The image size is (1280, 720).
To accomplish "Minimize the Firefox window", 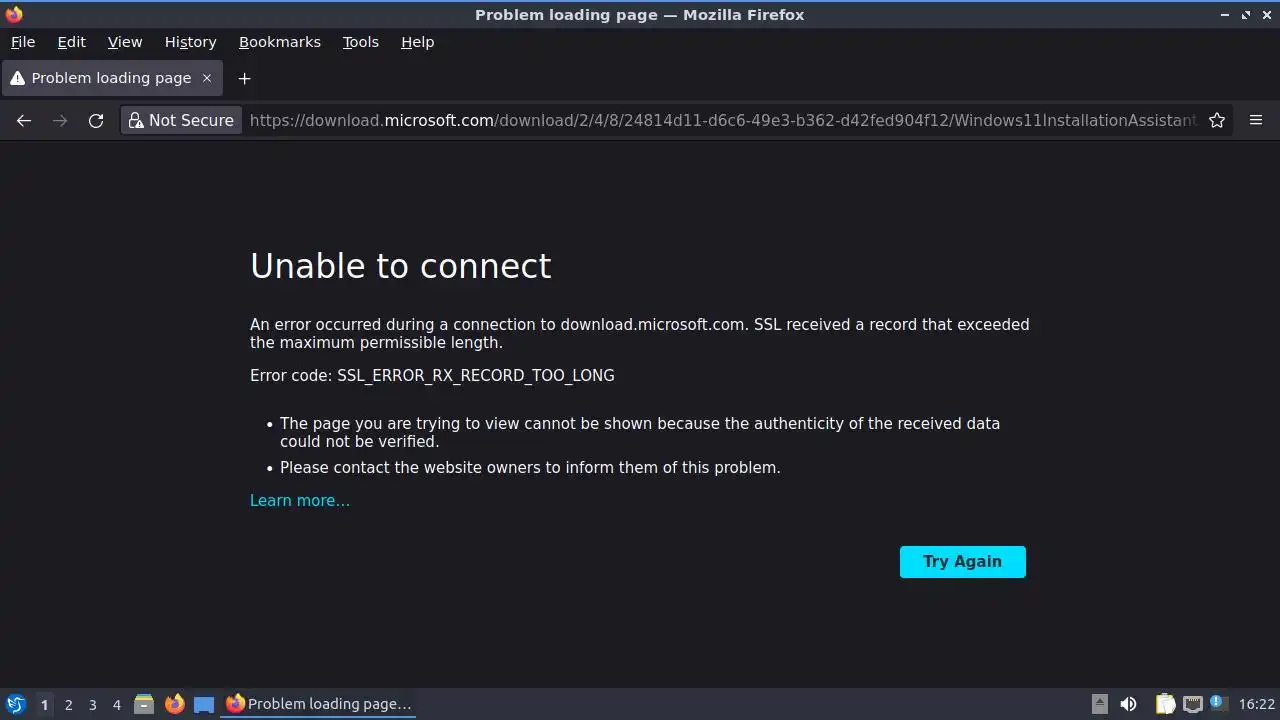I will tap(1225, 15).
